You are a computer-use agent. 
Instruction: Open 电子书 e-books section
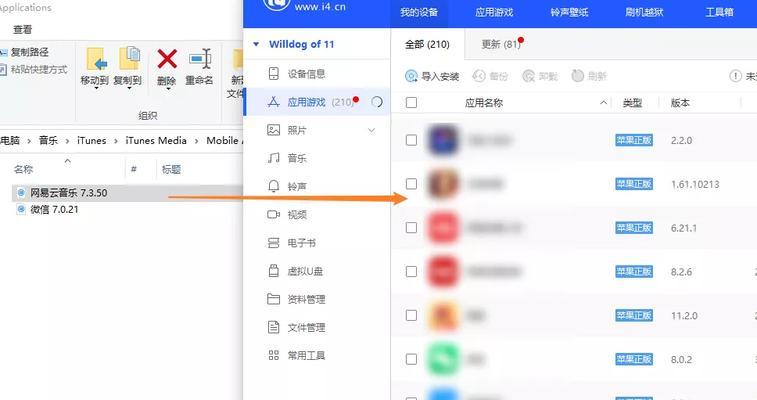[301, 243]
